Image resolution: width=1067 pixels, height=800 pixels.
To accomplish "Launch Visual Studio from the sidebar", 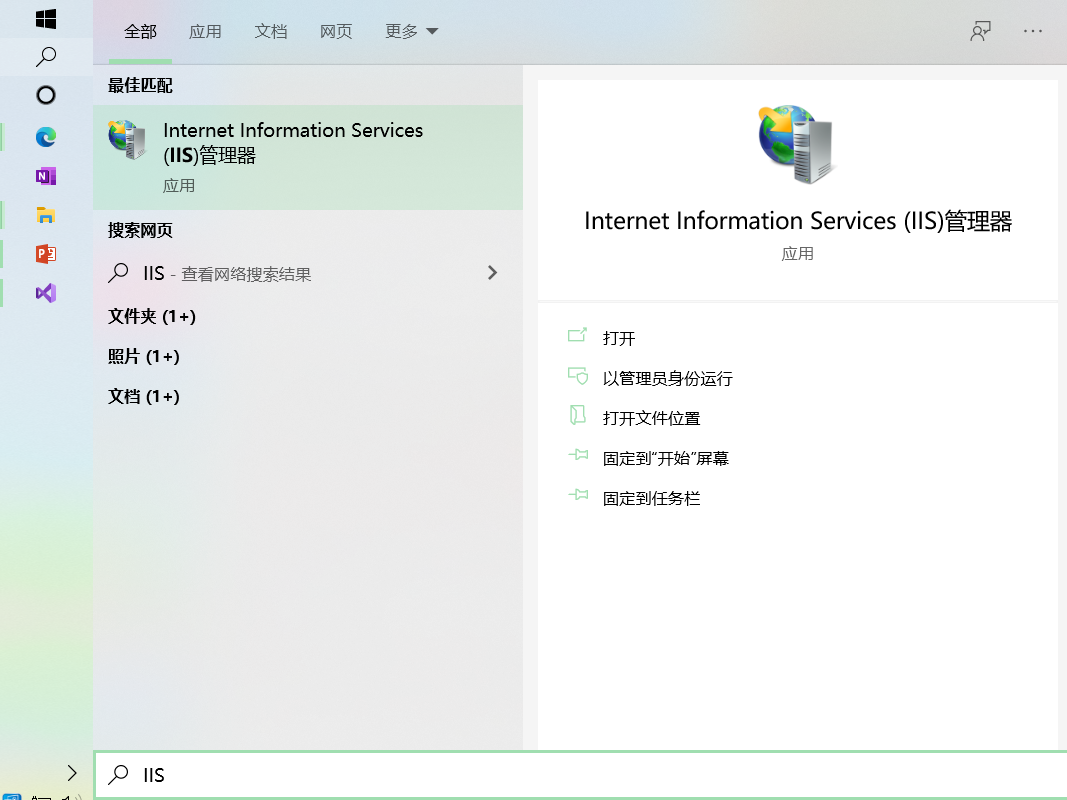I will tap(45, 293).
